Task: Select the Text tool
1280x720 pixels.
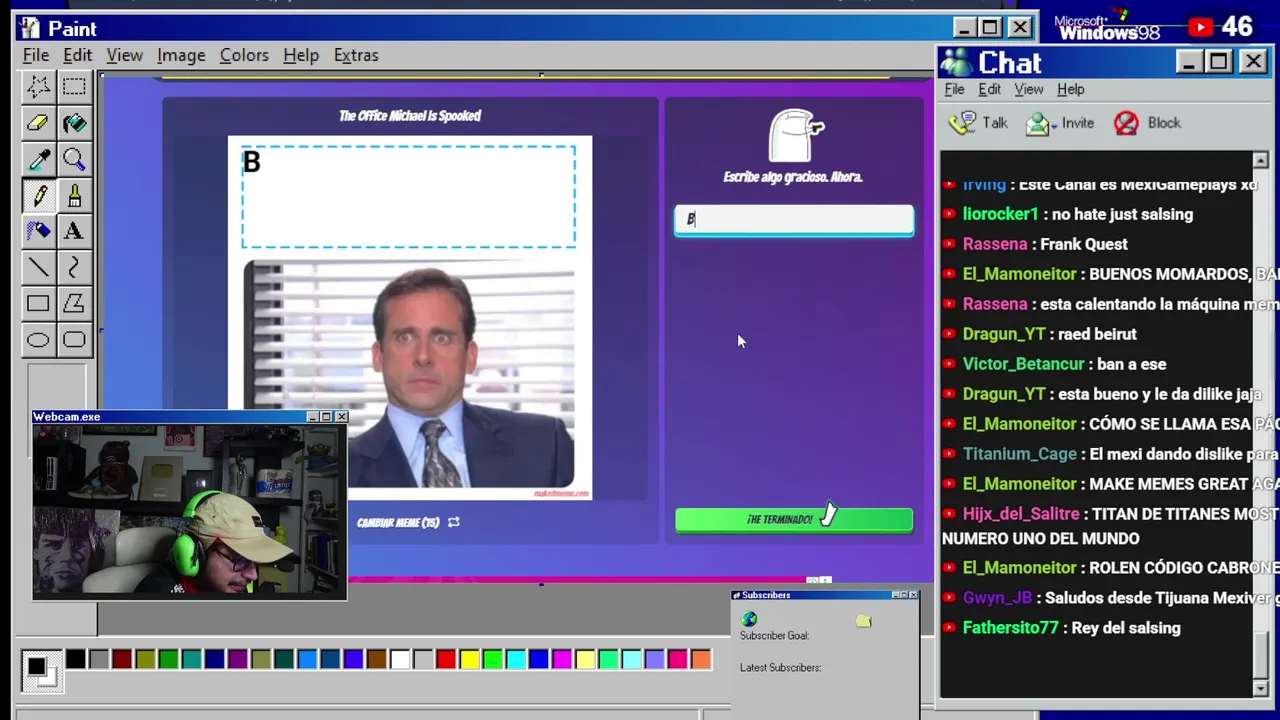Action: (x=74, y=231)
